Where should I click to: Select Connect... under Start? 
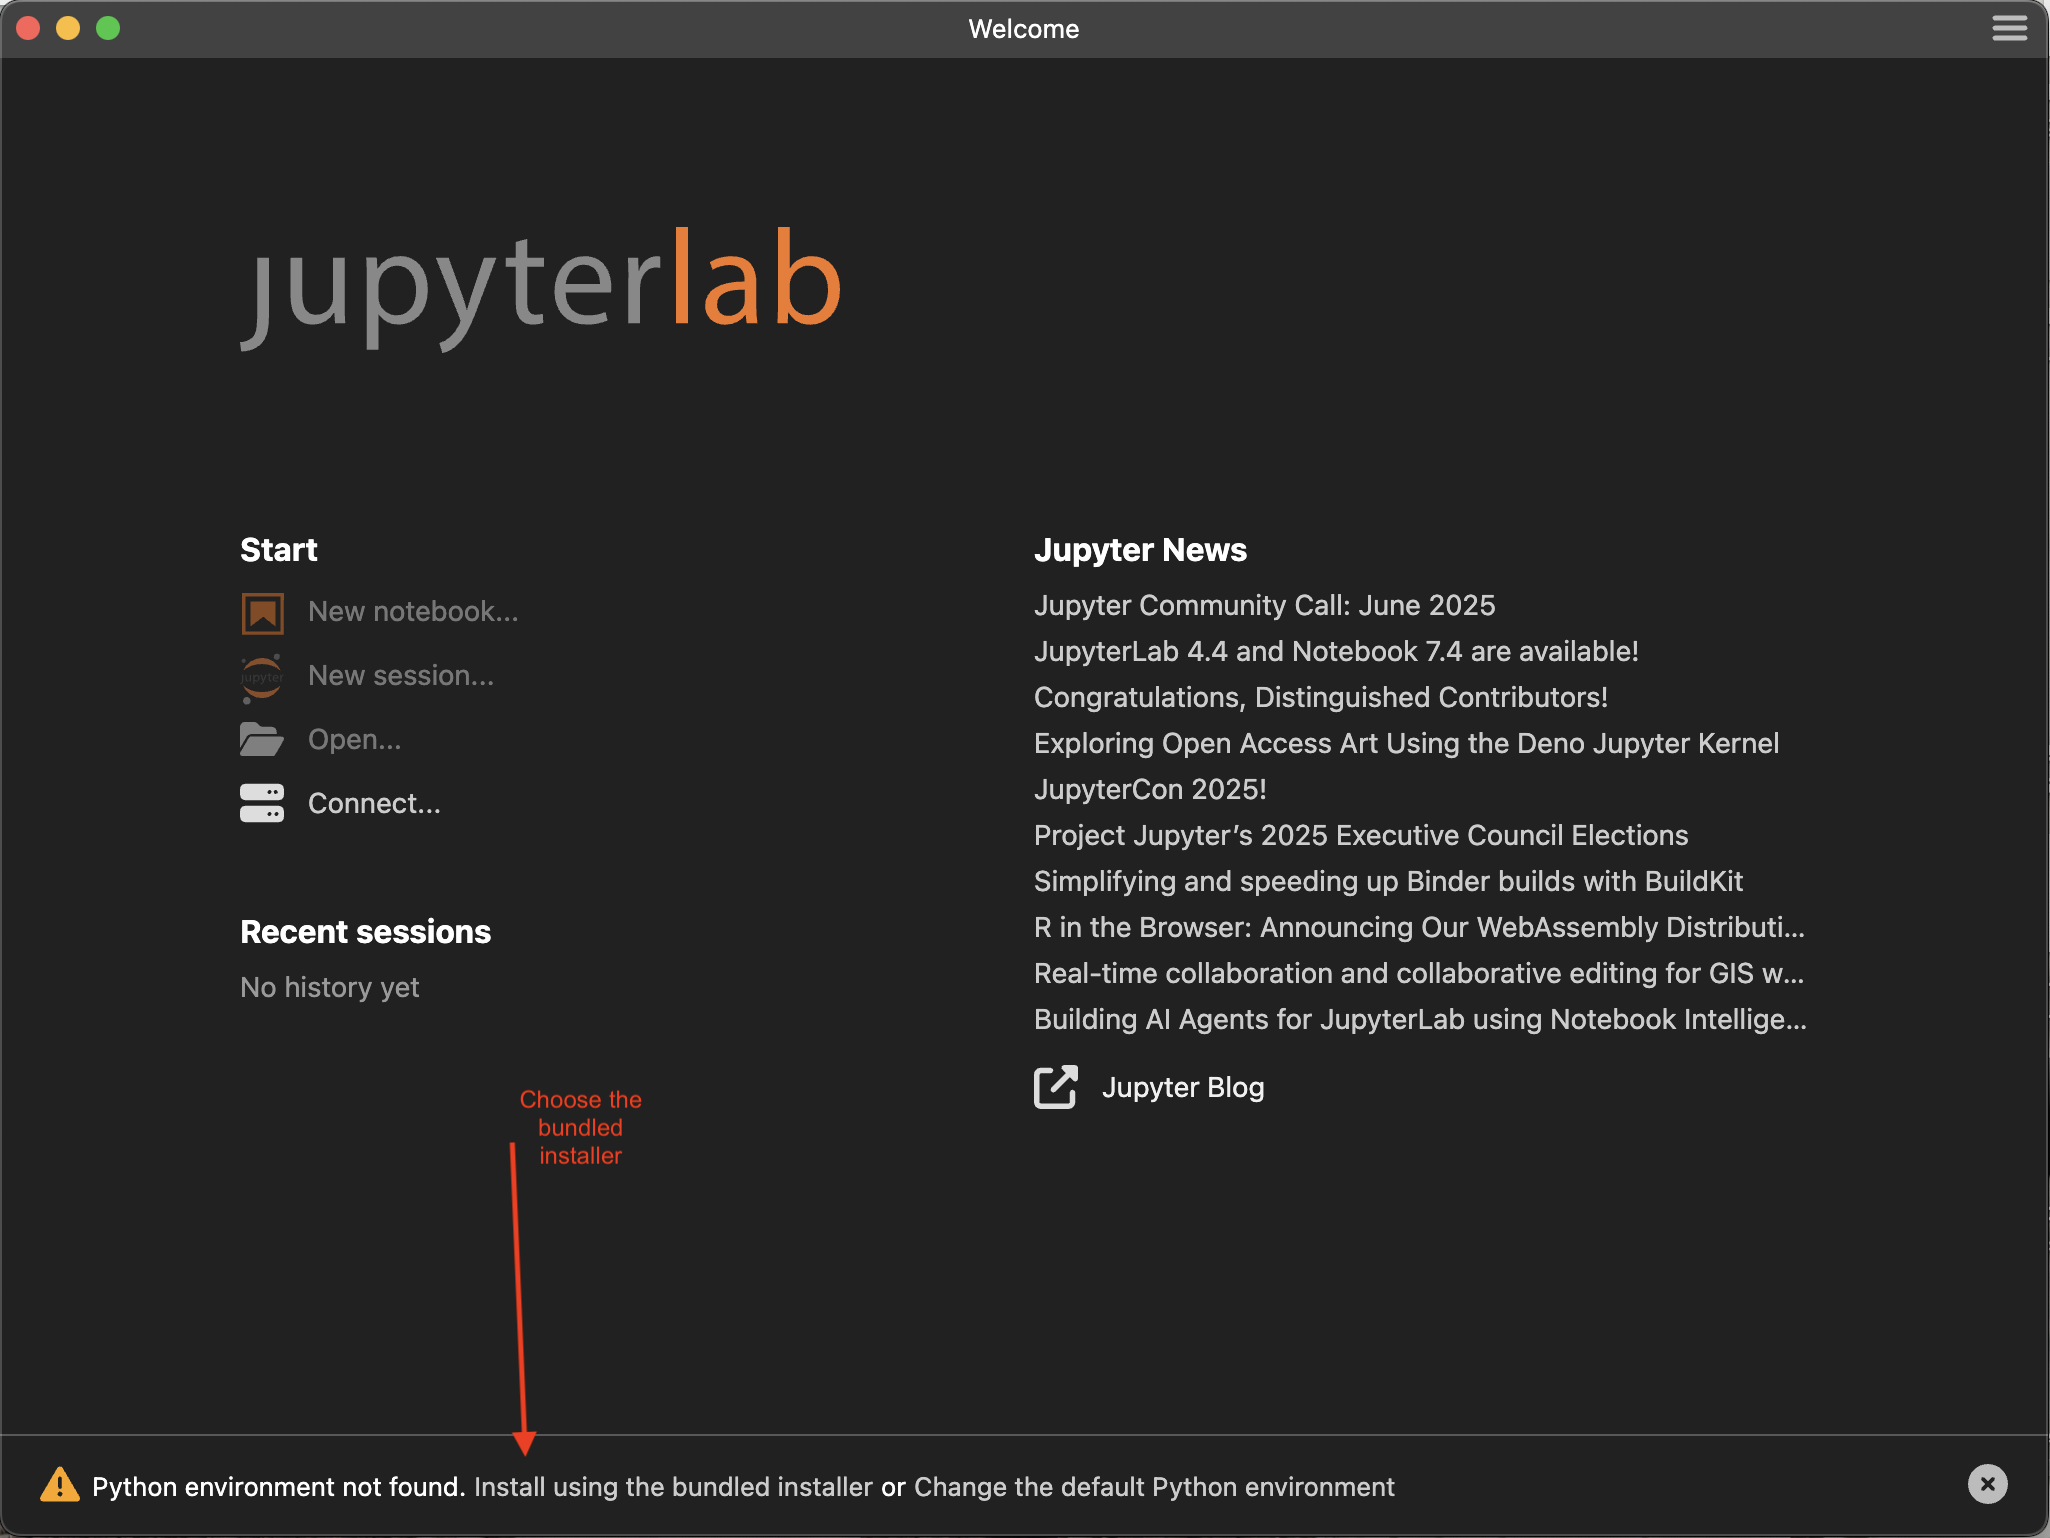[x=374, y=804]
